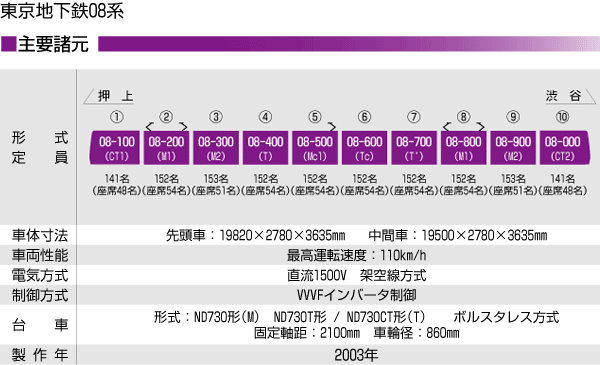This screenshot has width=600, height=365.
Task: Click circled car number ②
Action: coord(166,117)
